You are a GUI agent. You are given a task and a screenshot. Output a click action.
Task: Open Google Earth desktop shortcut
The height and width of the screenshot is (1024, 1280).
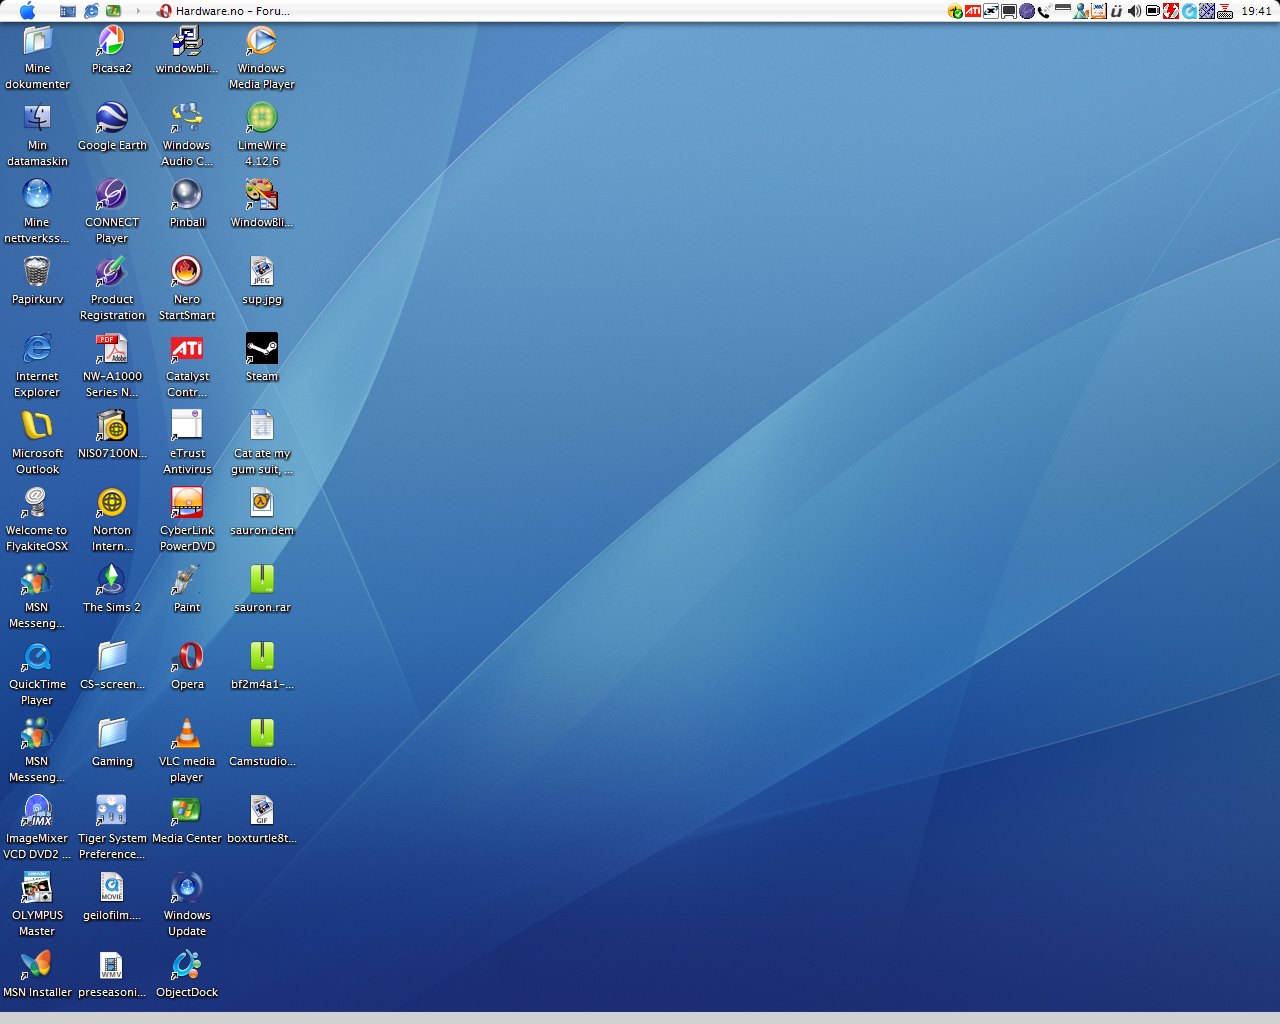pos(112,119)
